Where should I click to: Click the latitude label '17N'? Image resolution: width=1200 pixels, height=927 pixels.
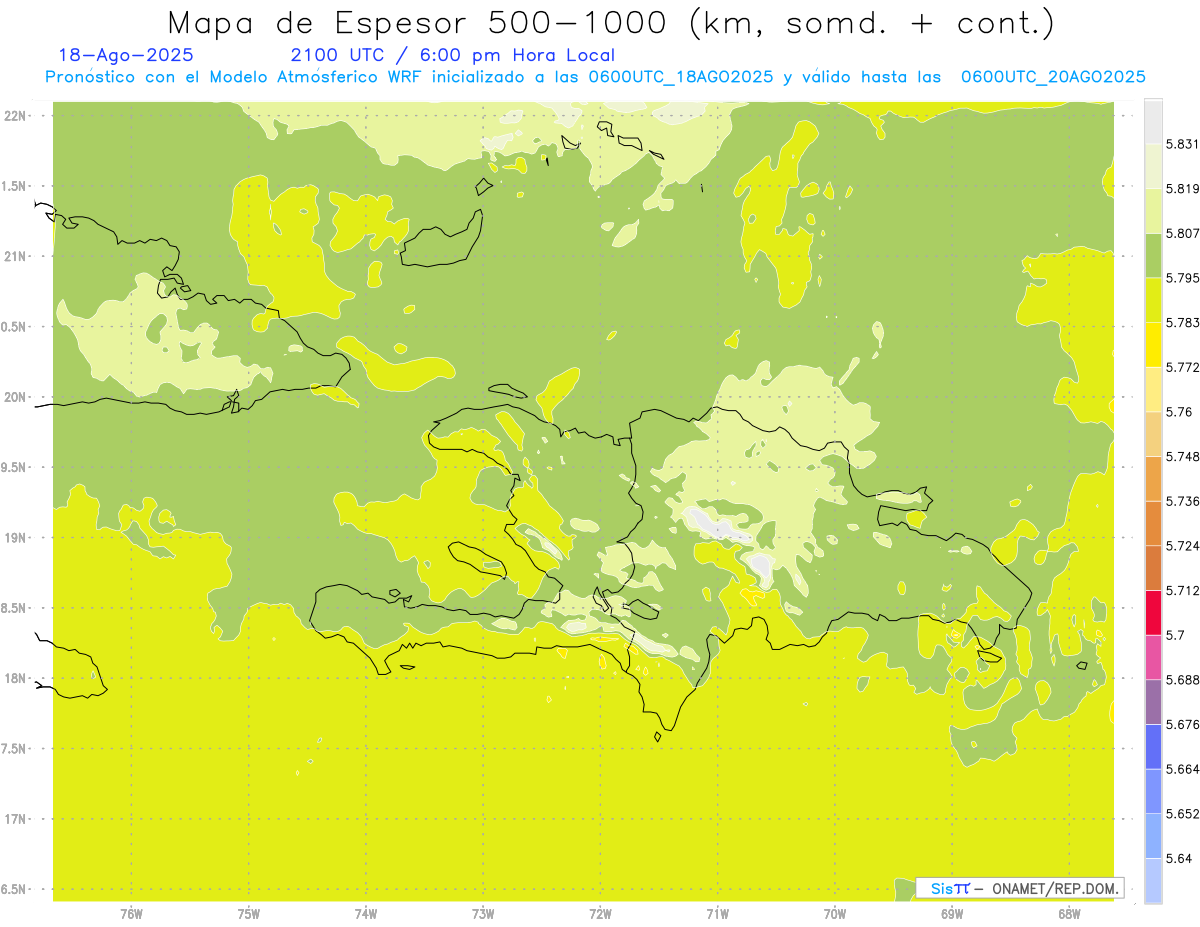(x=16, y=819)
